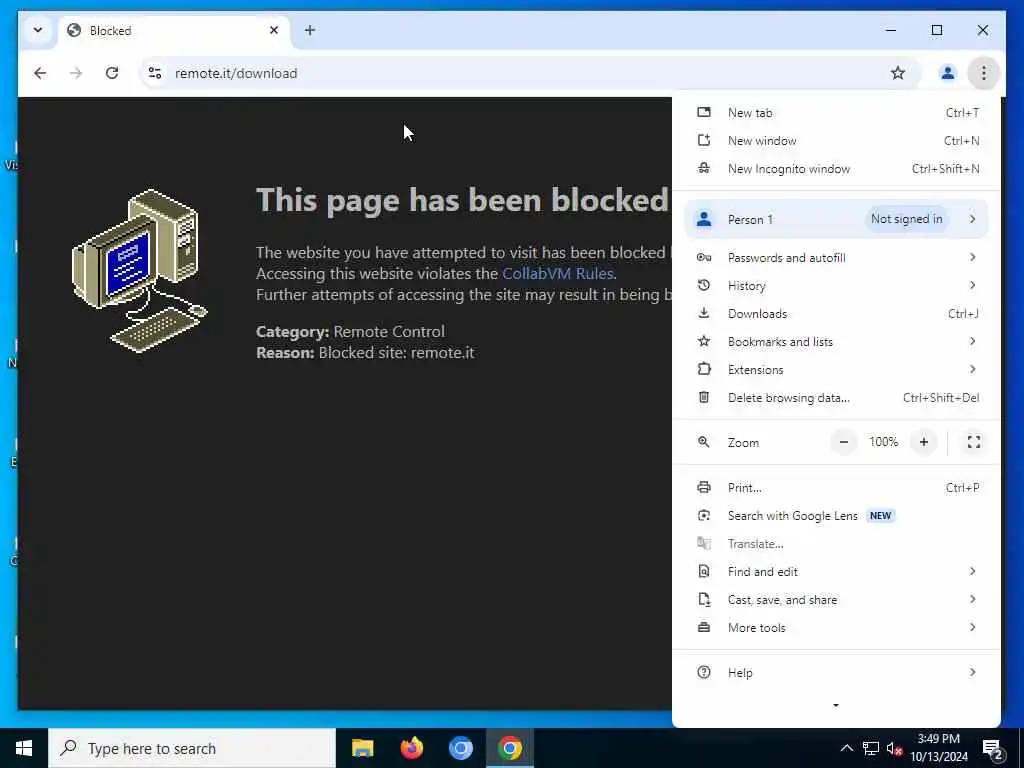The image size is (1024, 768).
Task: Open the network status tray icon
Action: 871,748
